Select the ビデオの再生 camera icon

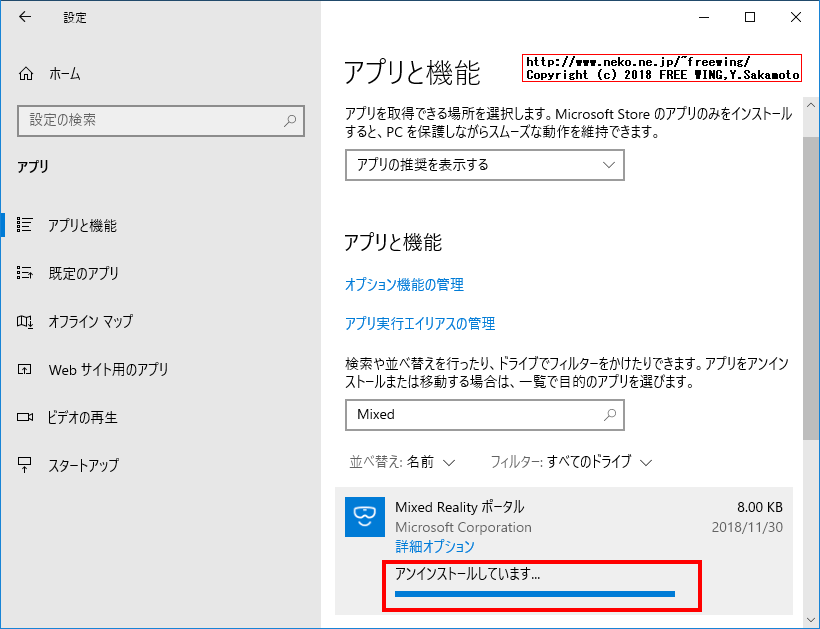pyautogui.click(x=23, y=417)
